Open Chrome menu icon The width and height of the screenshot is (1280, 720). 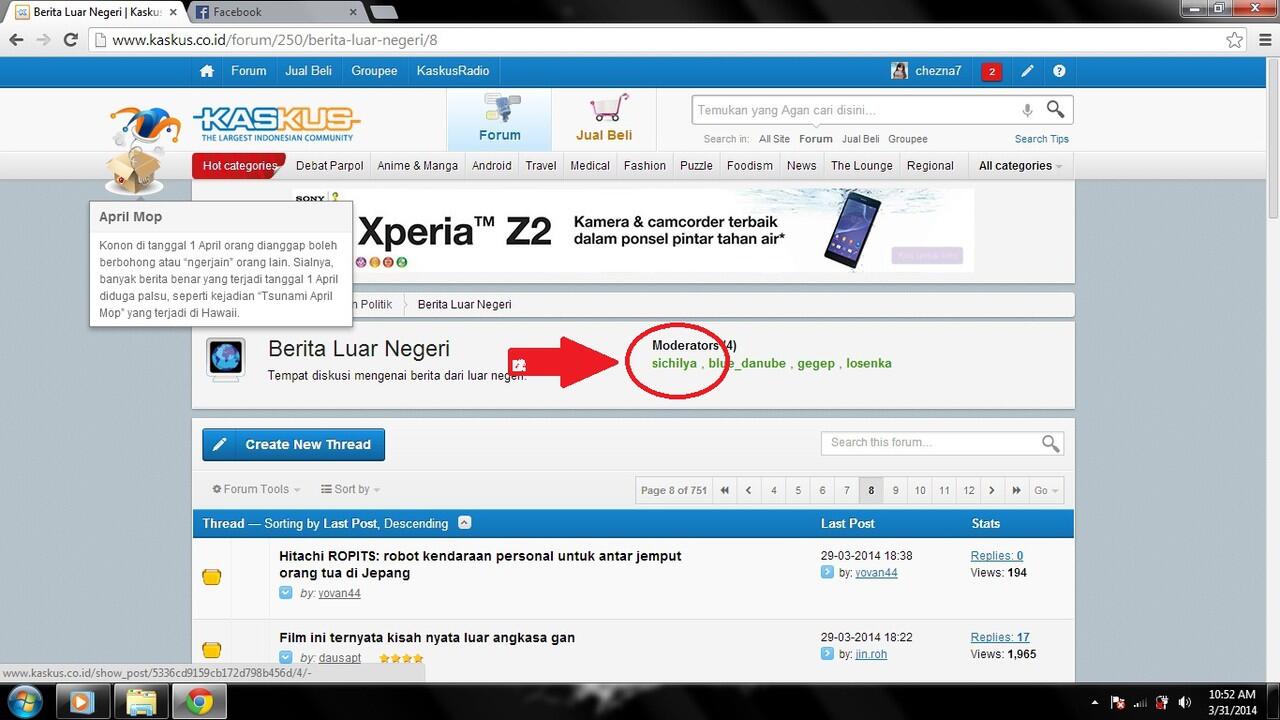pyautogui.click(x=1263, y=41)
